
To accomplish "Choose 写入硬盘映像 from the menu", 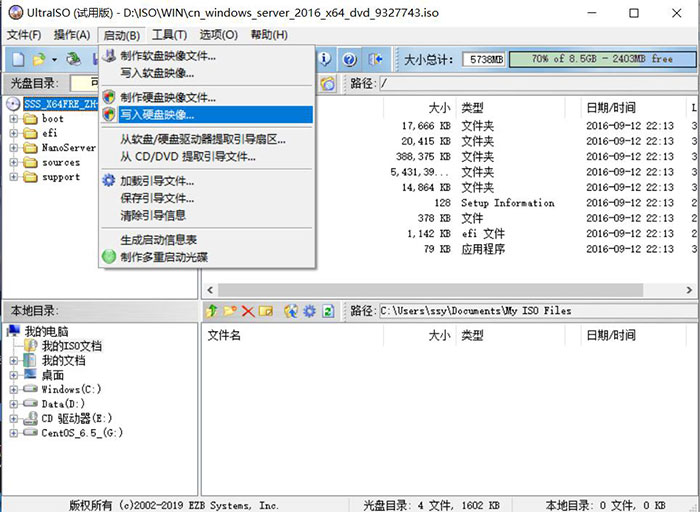I will [x=207, y=115].
